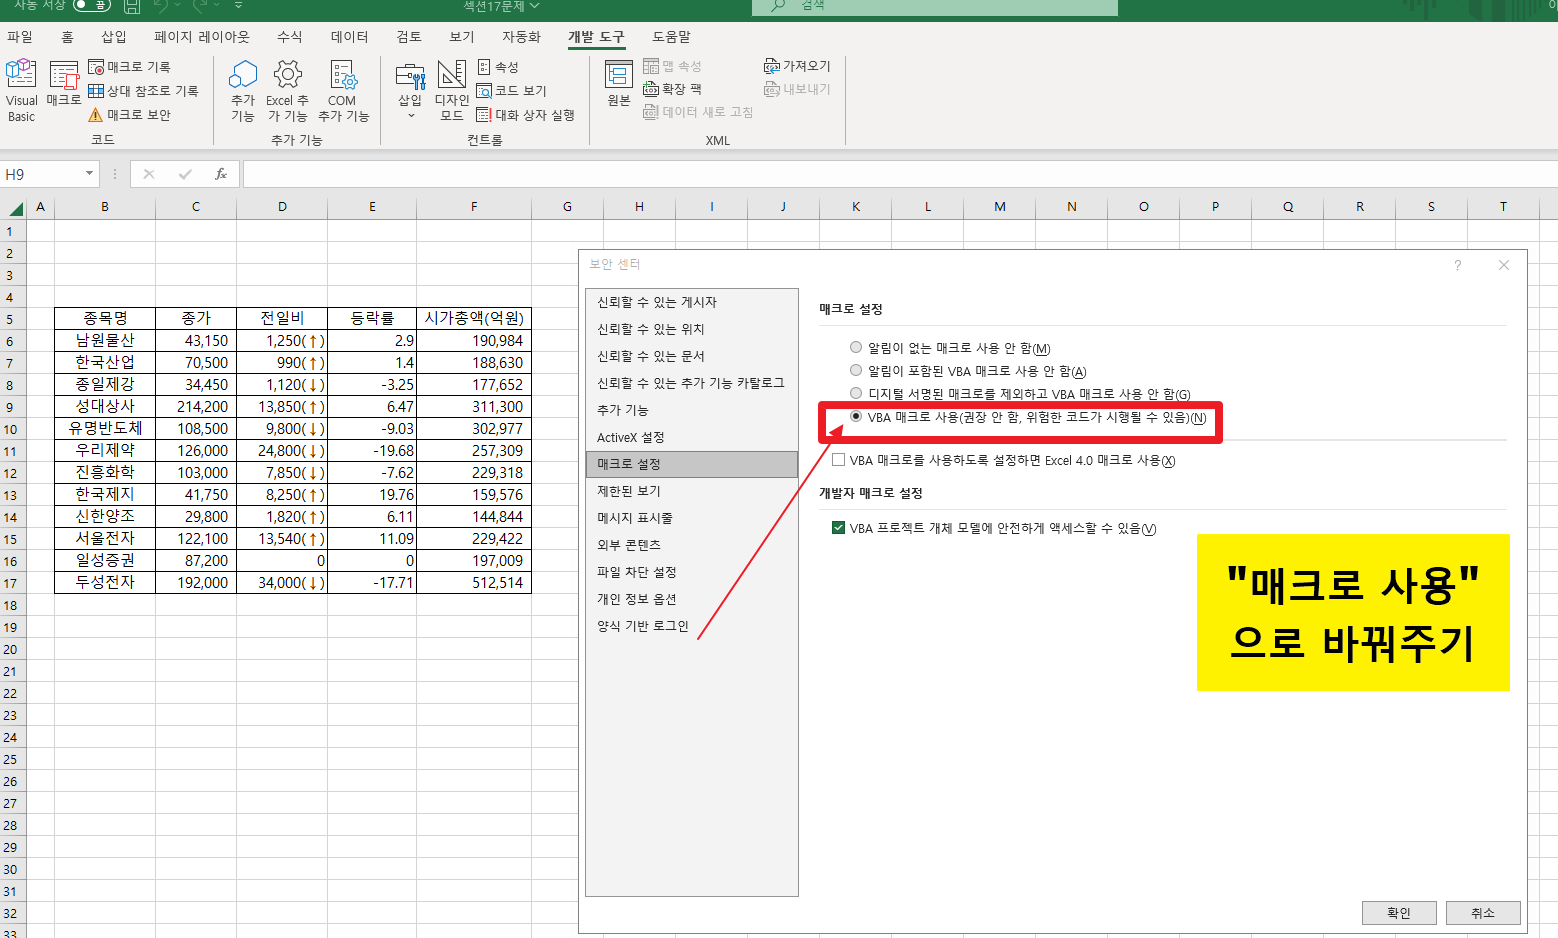Open the 삽입 controls dropdown arrow
This screenshot has height=938, width=1558.
click(x=410, y=114)
